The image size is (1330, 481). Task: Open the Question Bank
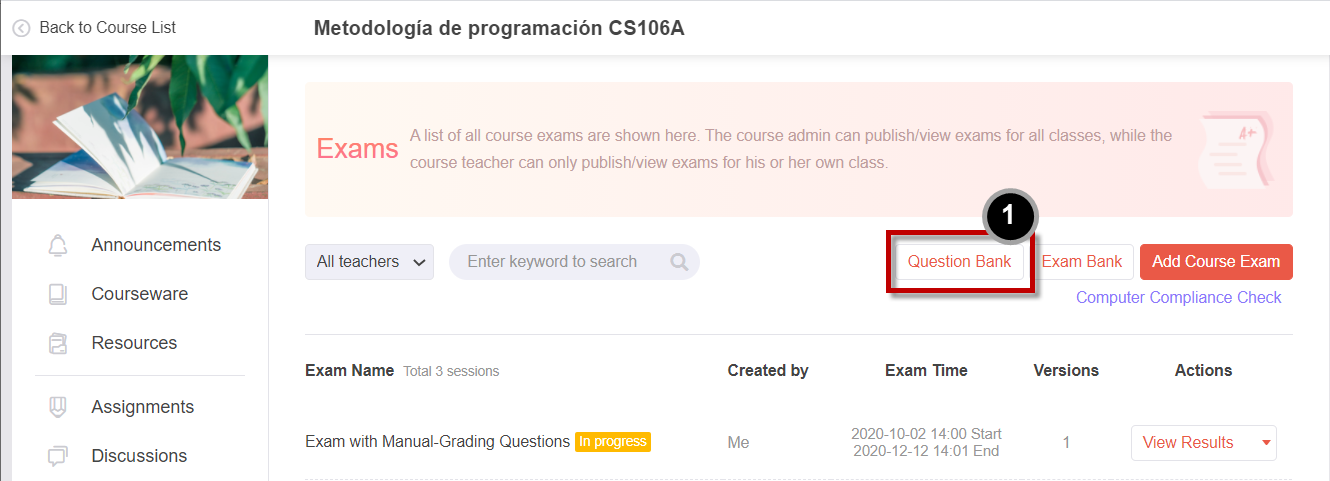(x=959, y=262)
